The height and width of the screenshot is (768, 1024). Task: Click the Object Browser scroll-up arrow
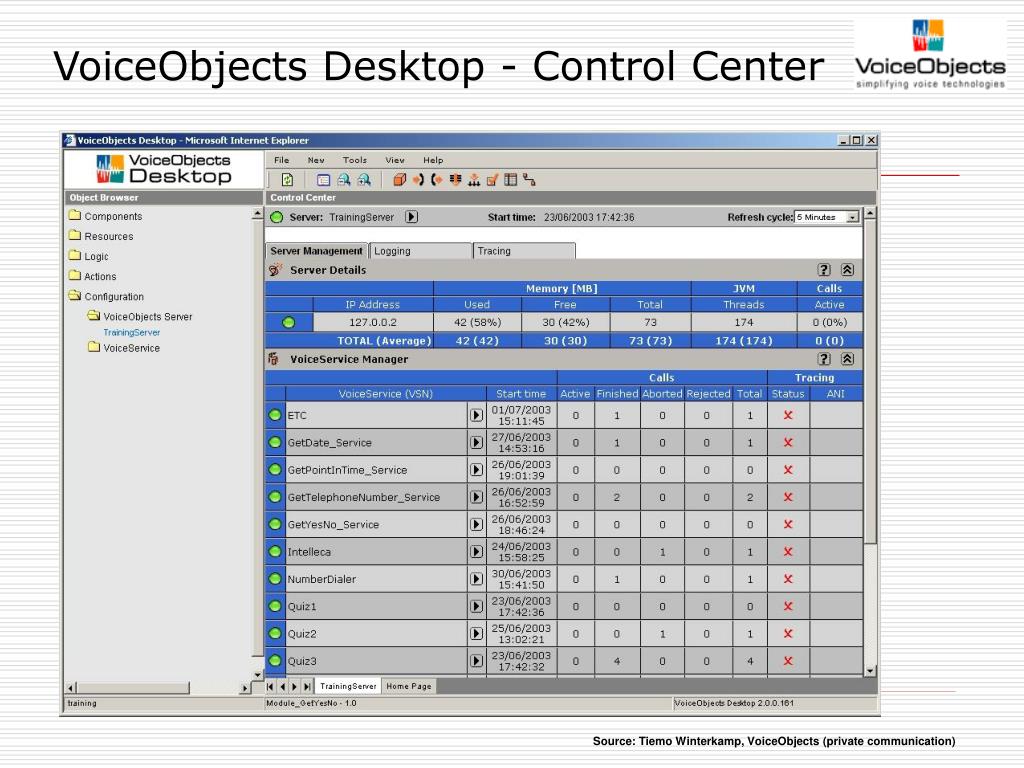click(257, 214)
